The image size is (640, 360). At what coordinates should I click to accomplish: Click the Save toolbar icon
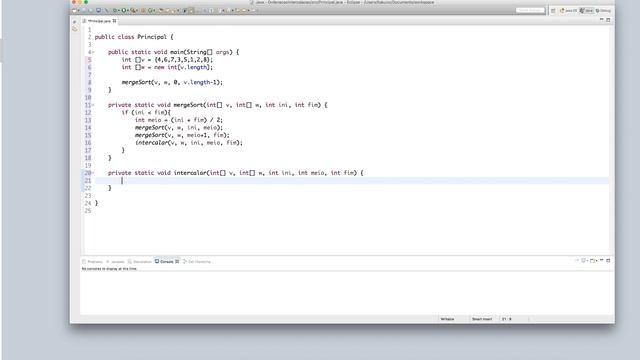[x=84, y=11]
